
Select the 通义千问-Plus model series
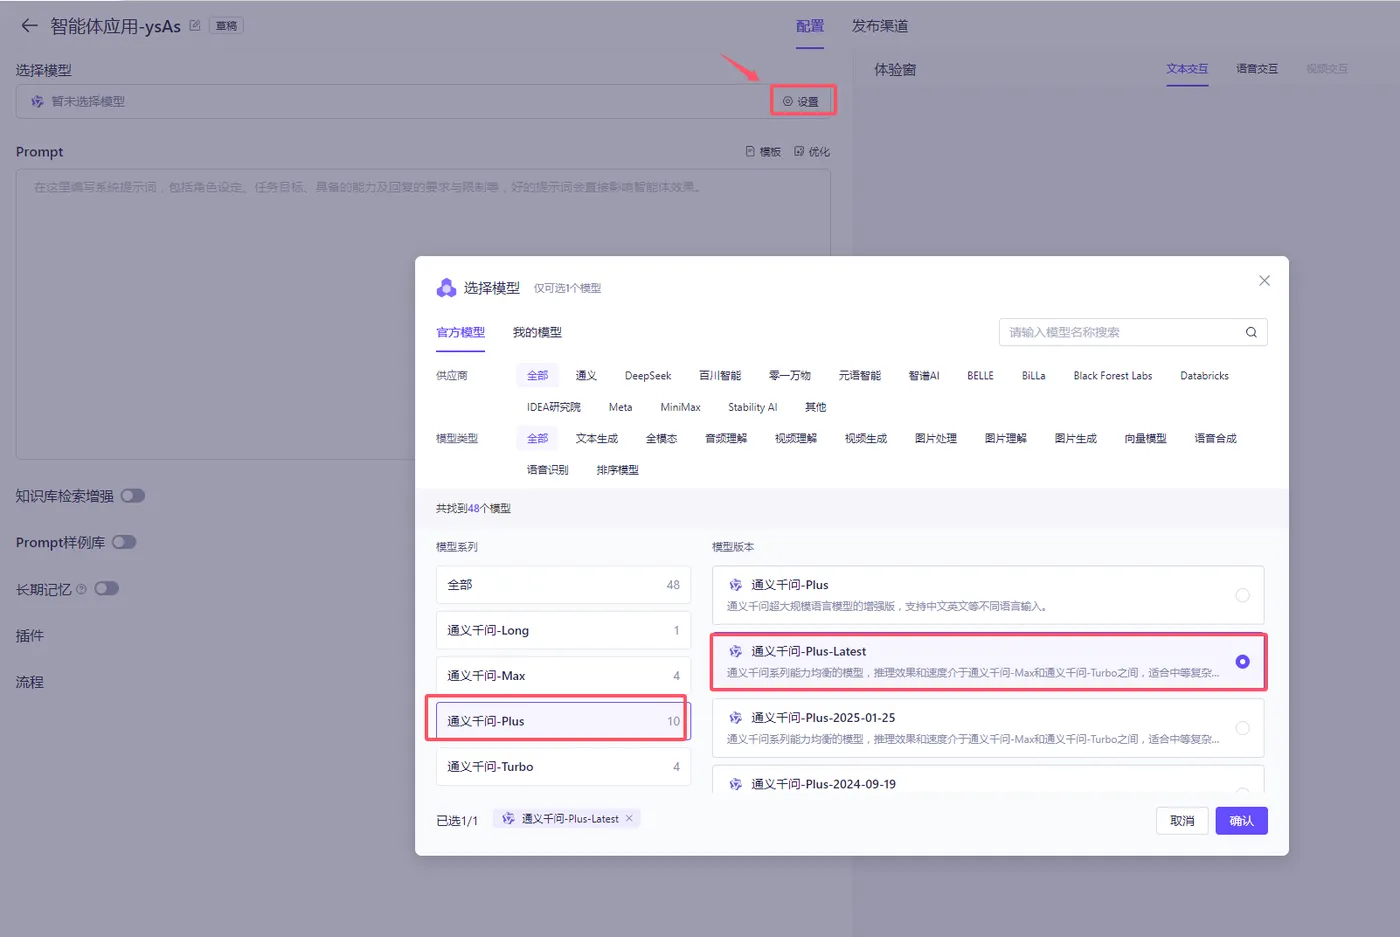[563, 721]
